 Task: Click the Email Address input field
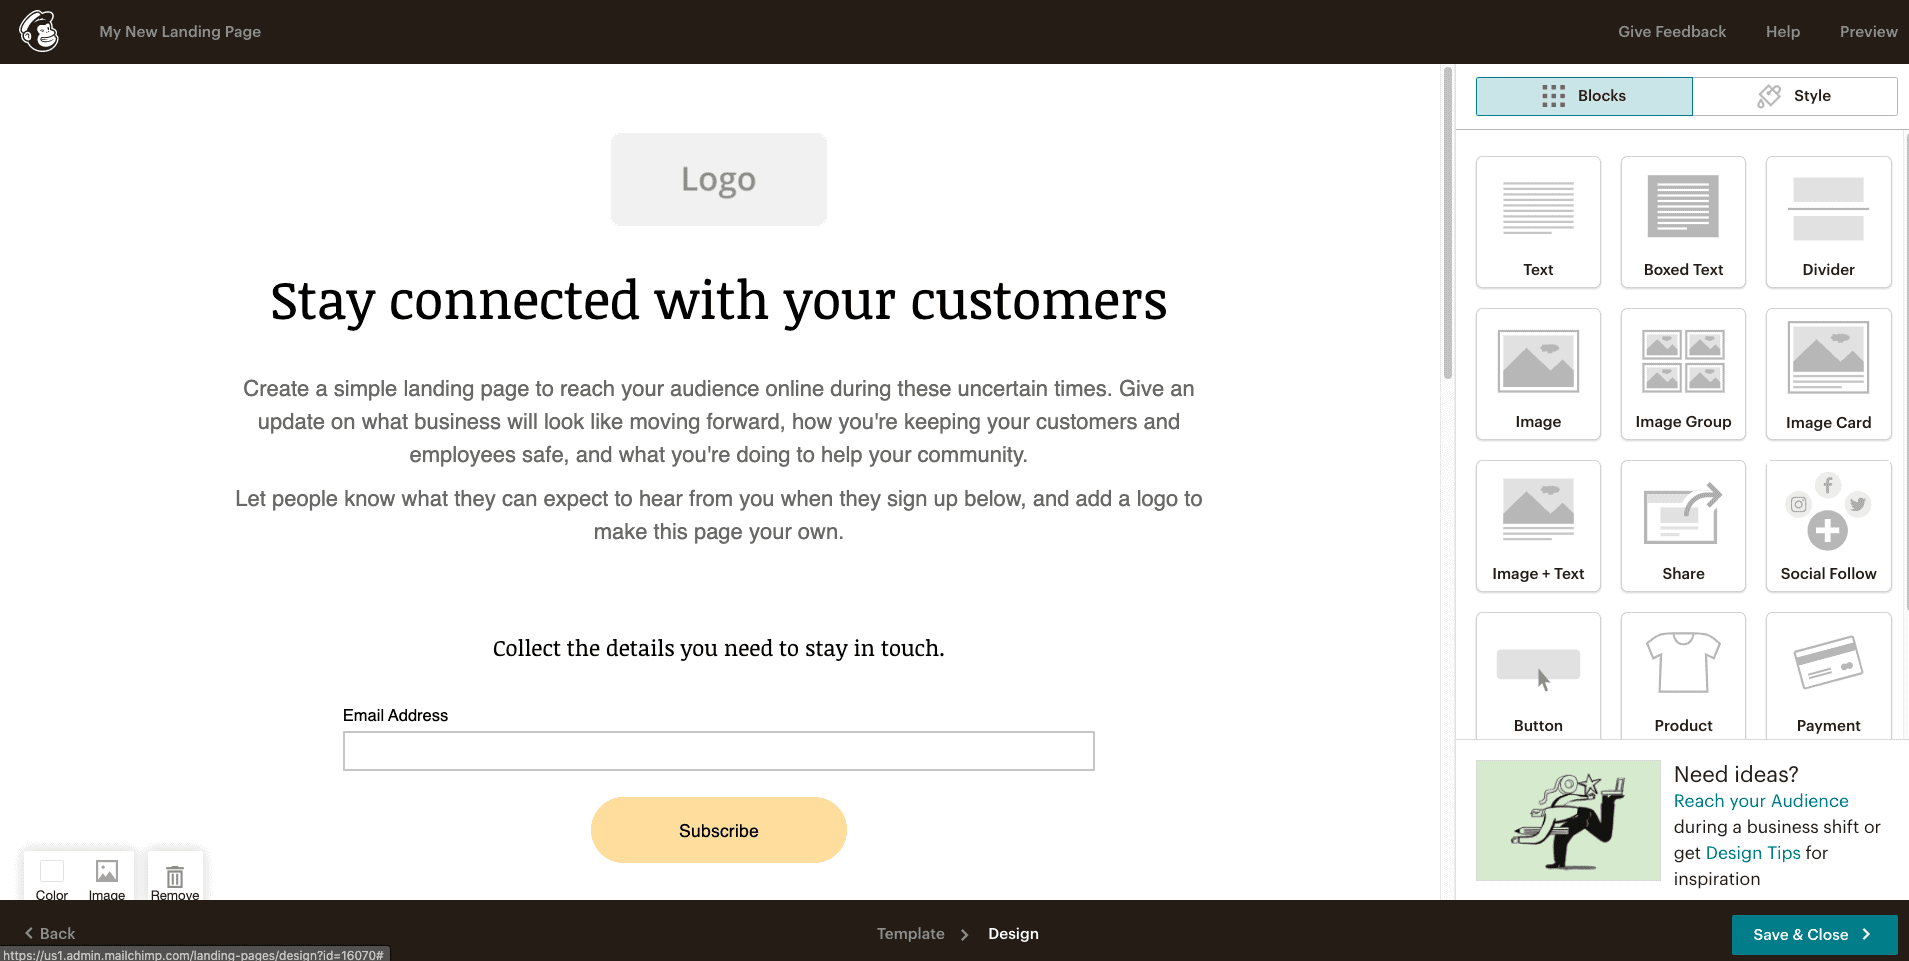tap(718, 751)
